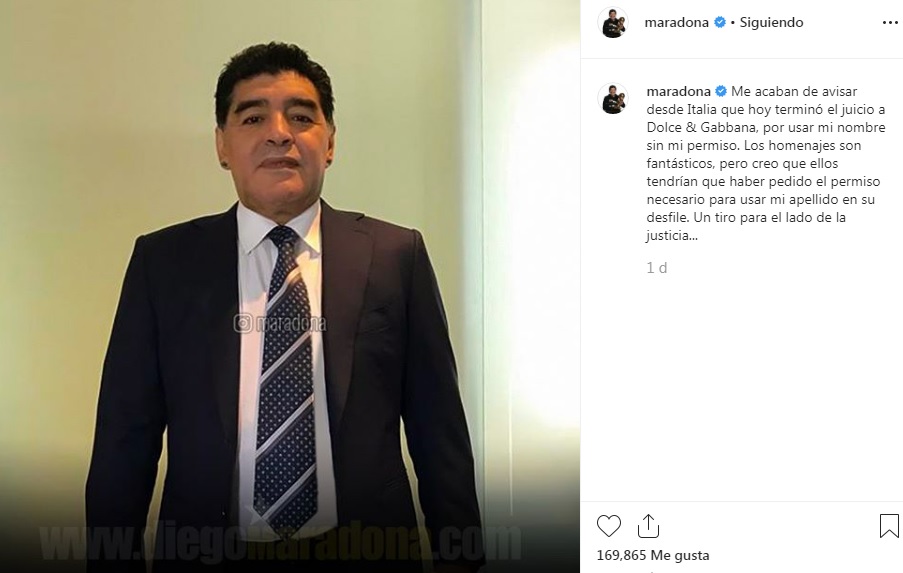This screenshot has width=903, height=573.
Task: Click the www.diegomaradona.com watermark text
Action: (x=280, y=540)
